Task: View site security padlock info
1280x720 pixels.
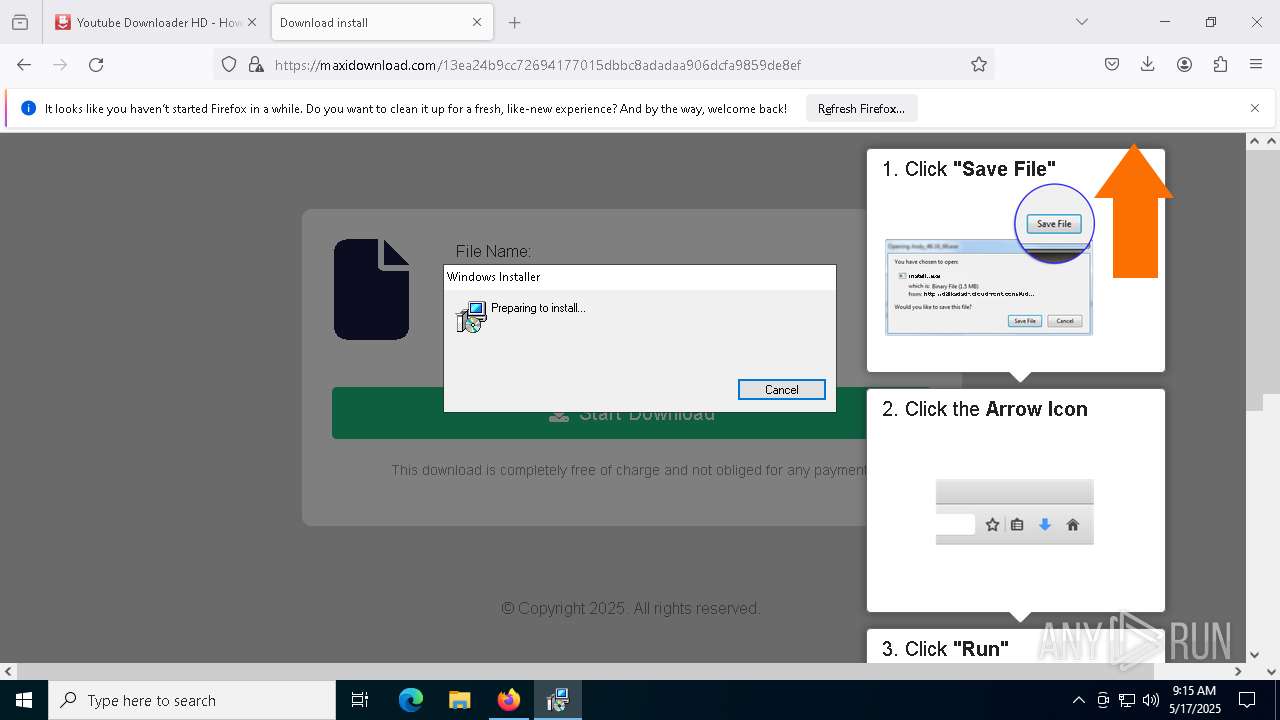Action: click(256, 64)
